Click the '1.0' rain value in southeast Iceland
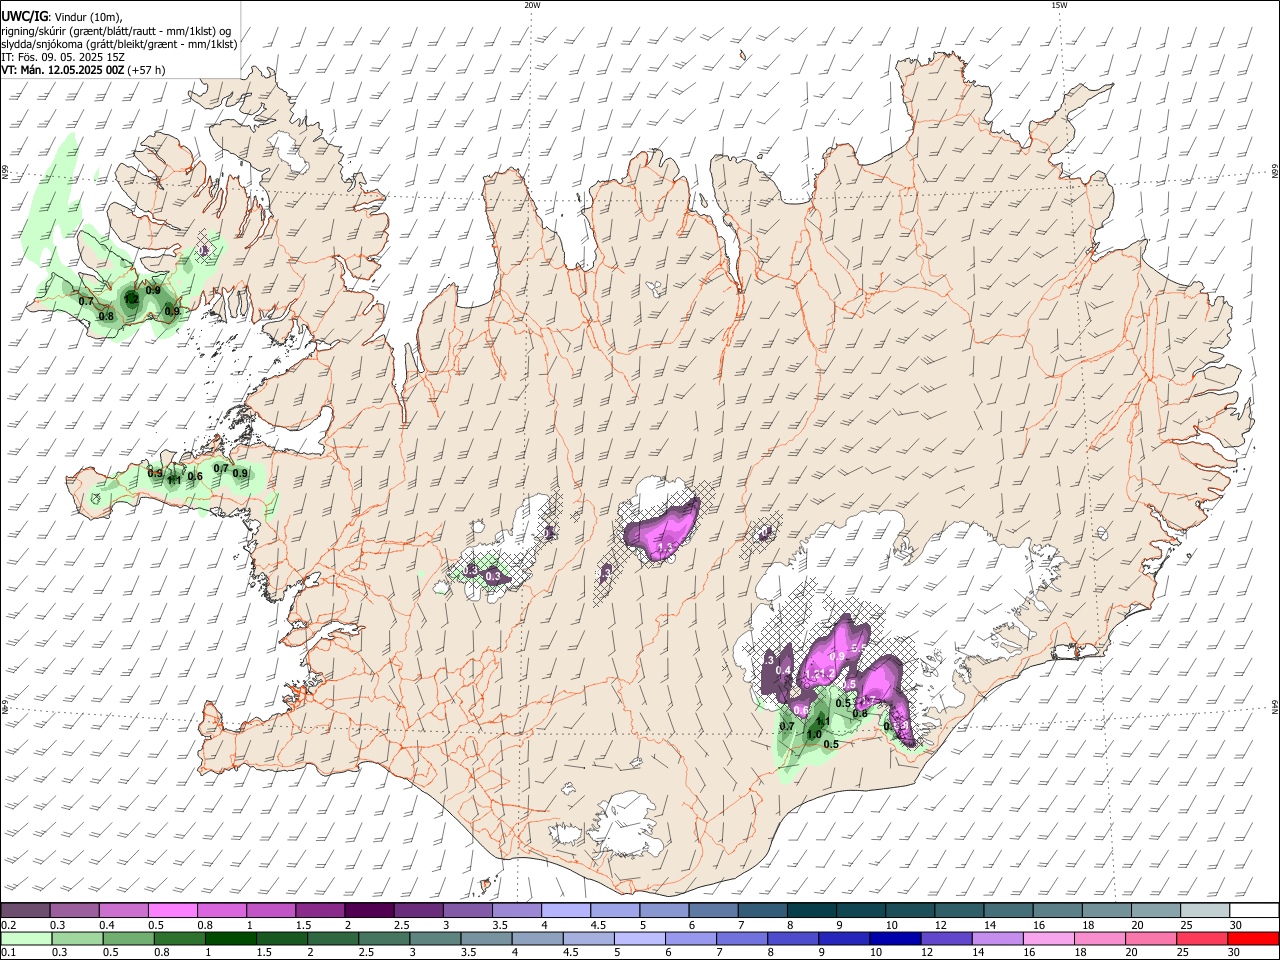Screen dimensions: 1280x960 tap(814, 734)
